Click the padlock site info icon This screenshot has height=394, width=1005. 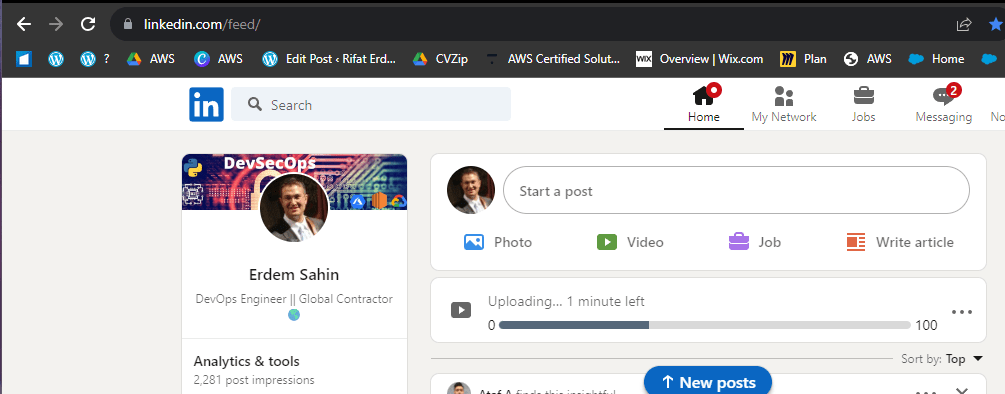128,24
